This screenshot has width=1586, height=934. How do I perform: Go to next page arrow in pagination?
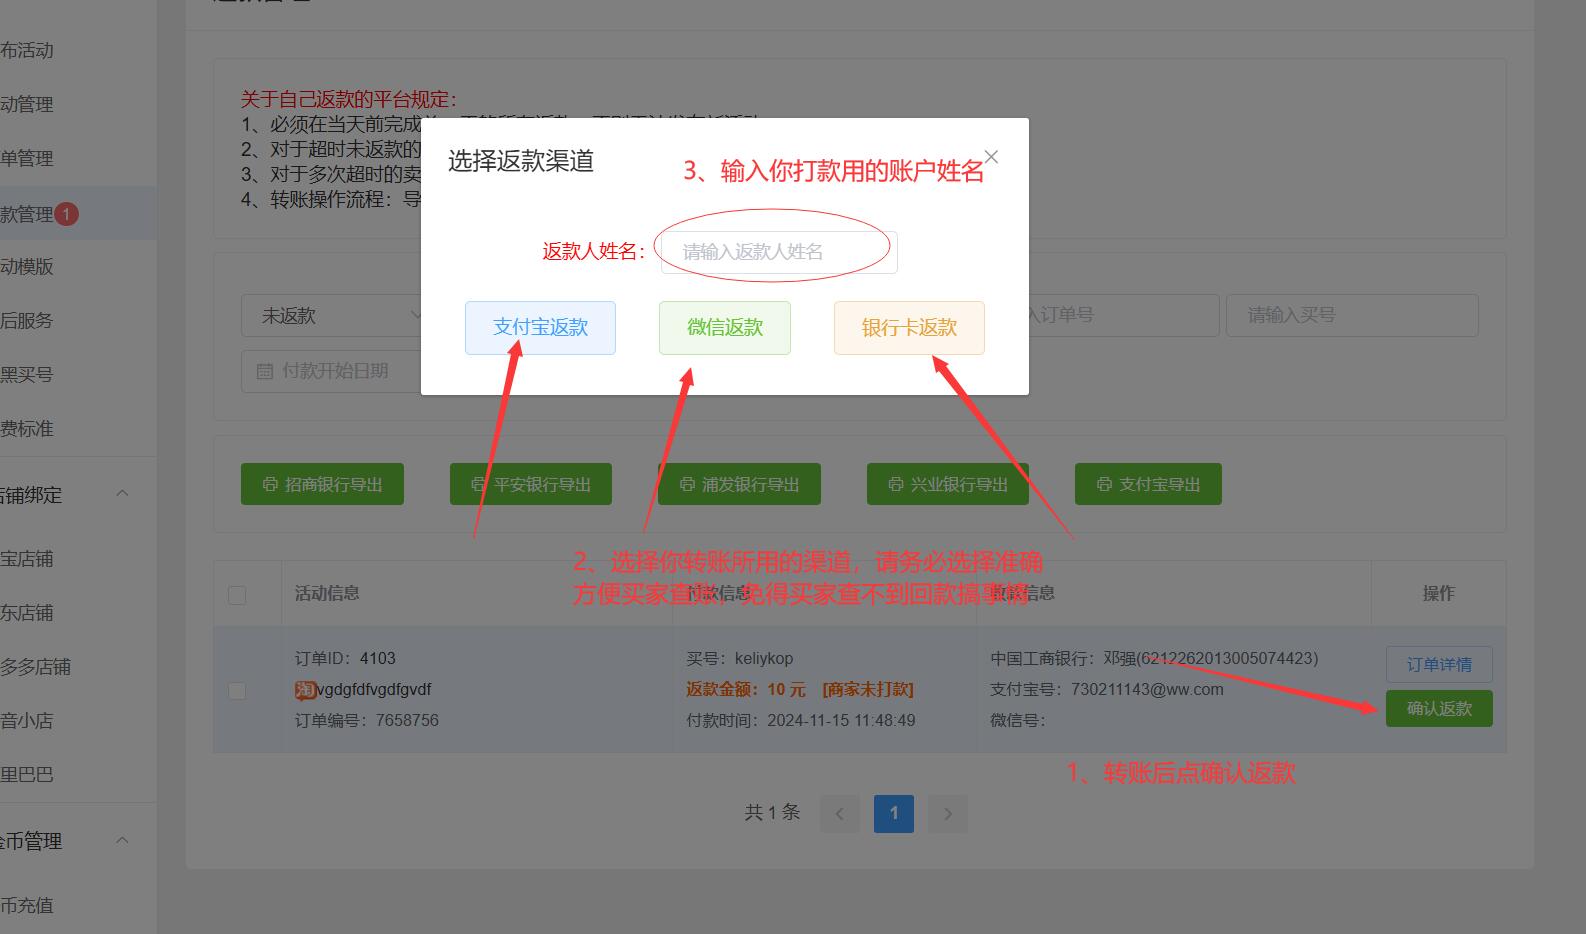[x=947, y=814]
